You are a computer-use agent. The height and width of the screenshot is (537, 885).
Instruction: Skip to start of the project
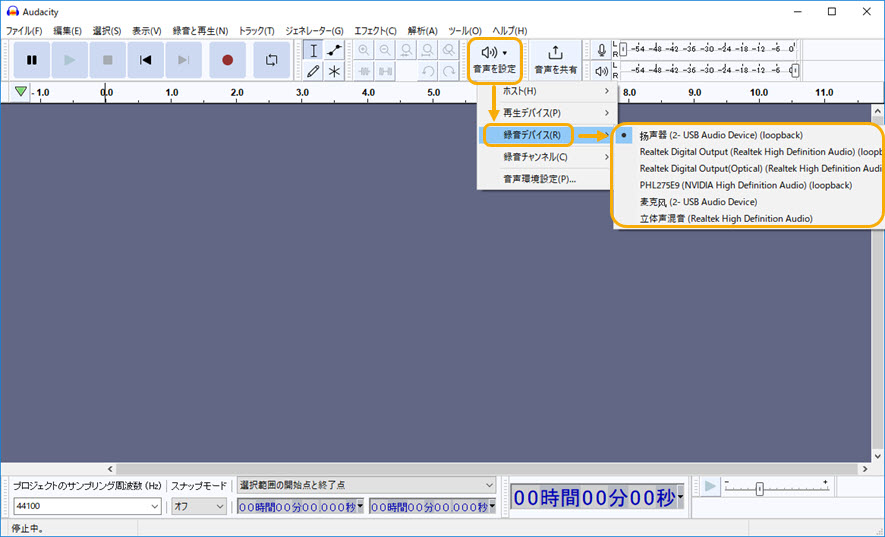(145, 60)
